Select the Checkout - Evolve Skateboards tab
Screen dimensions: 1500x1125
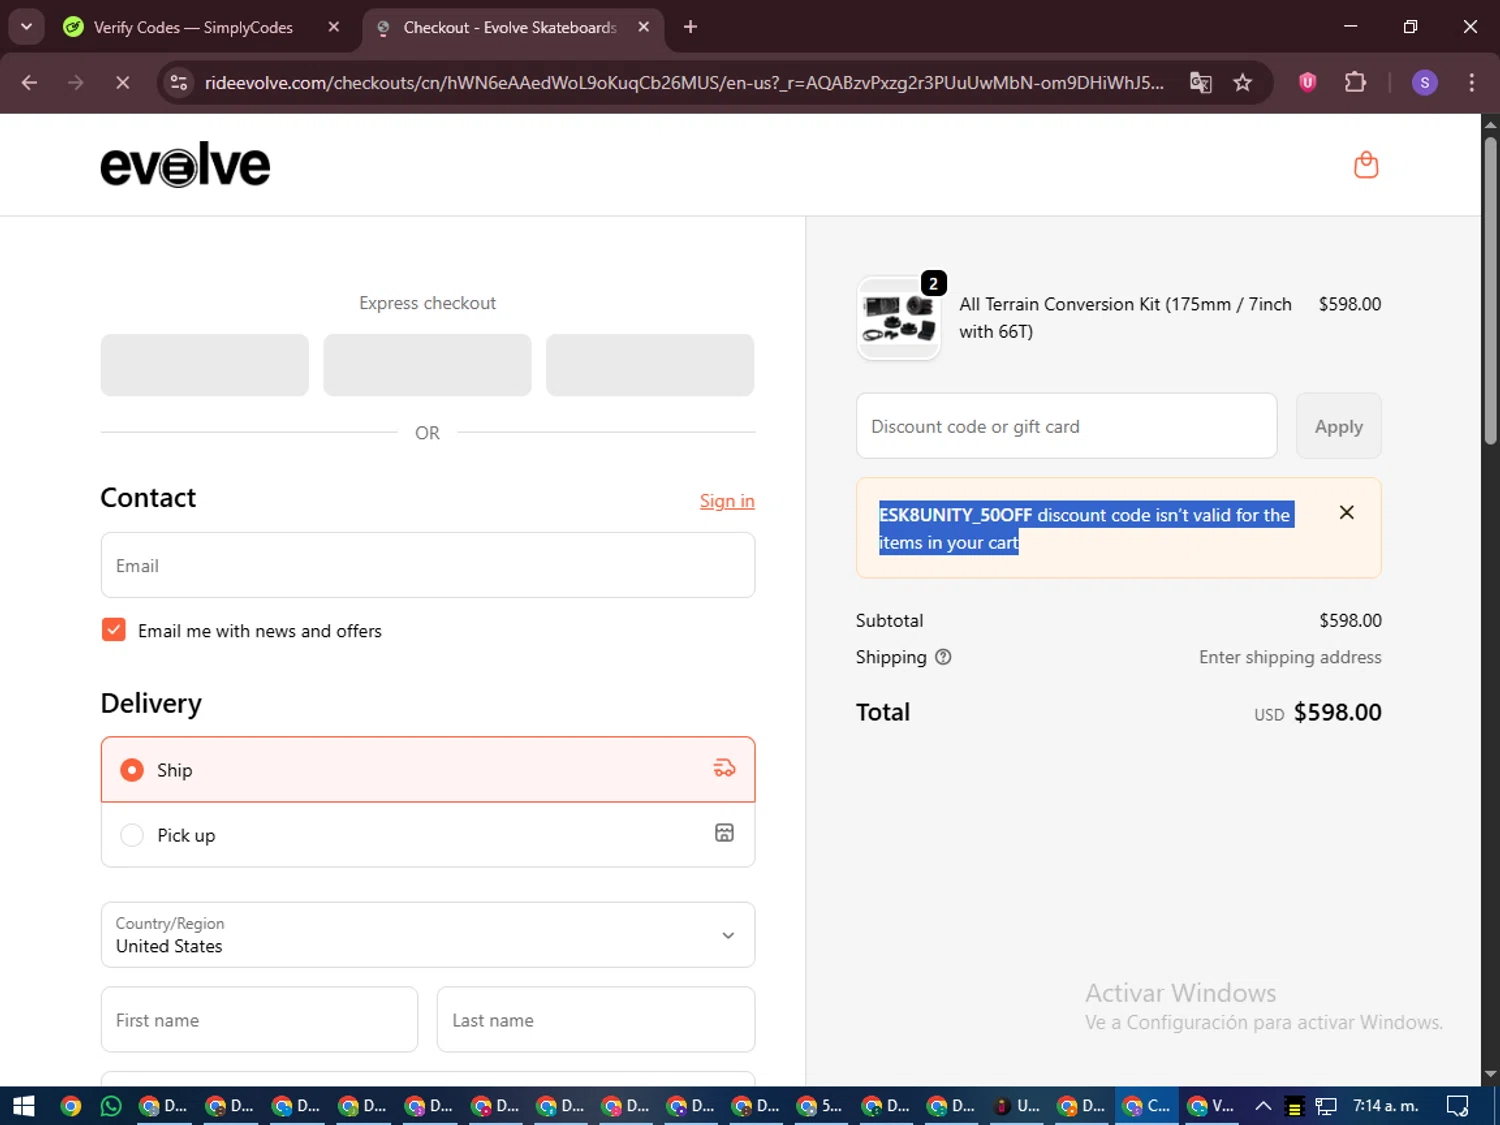[508, 27]
